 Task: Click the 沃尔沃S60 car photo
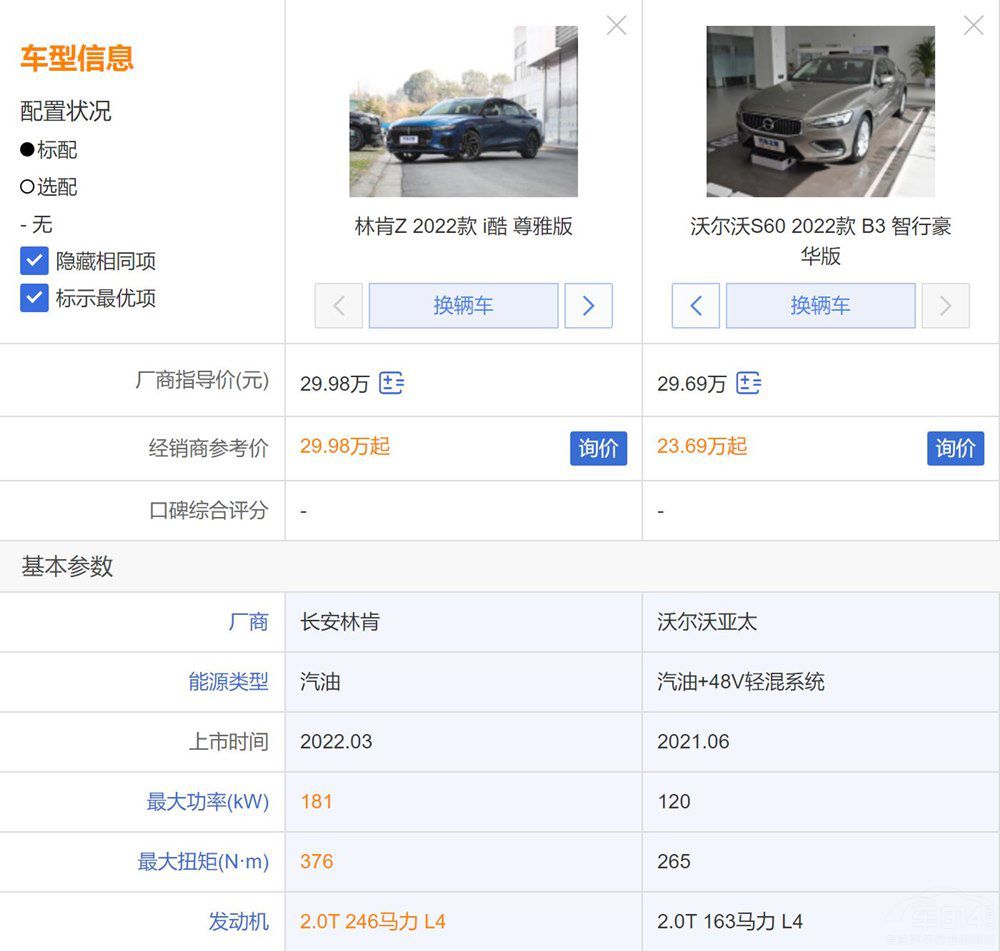[820, 110]
